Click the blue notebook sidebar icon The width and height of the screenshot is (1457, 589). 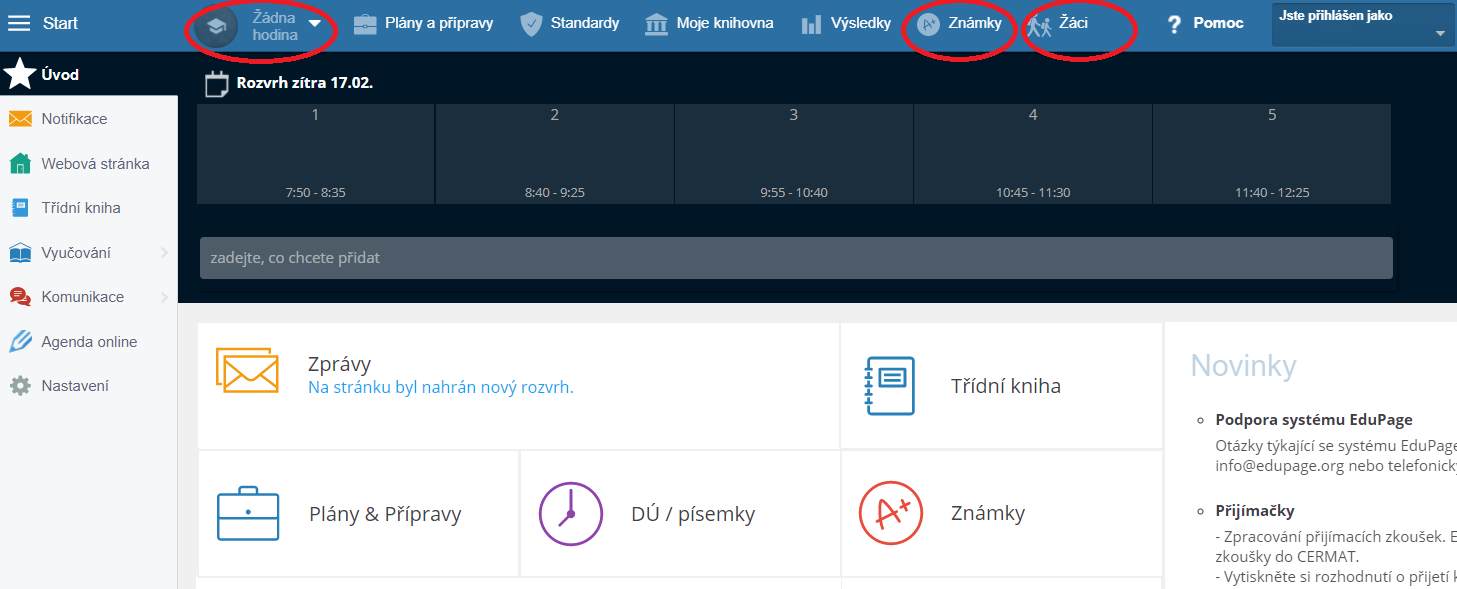tap(20, 208)
